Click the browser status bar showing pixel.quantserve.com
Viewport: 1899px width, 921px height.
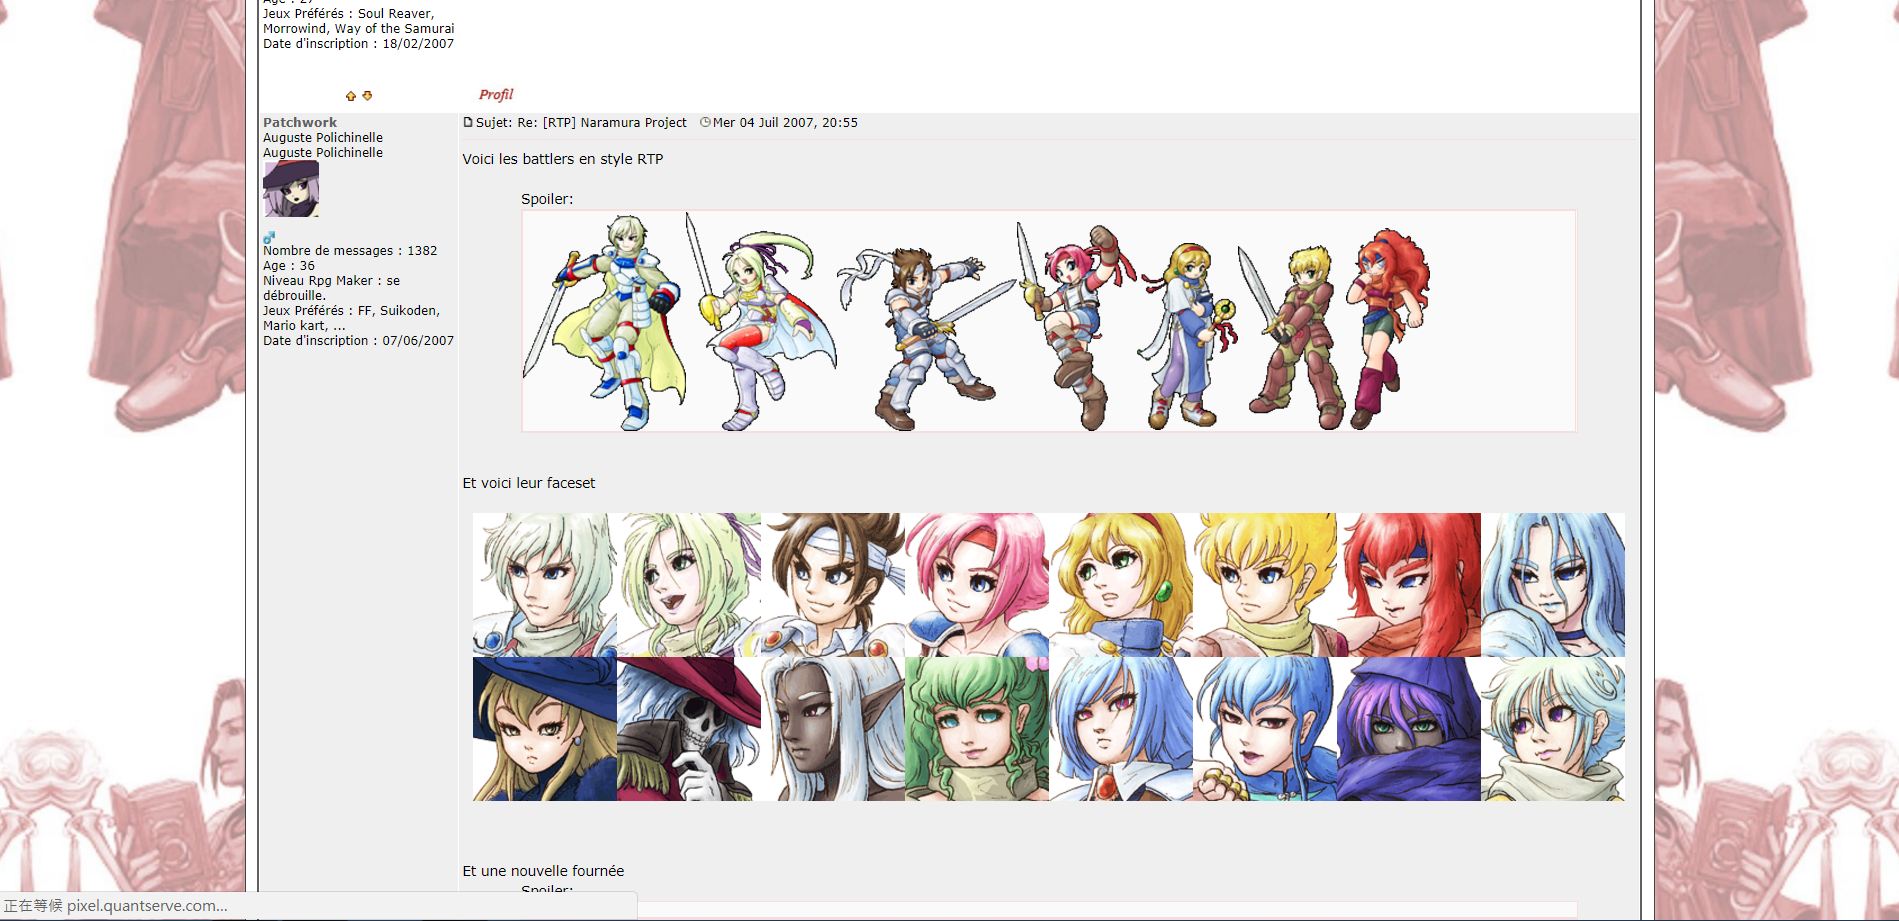[318, 906]
